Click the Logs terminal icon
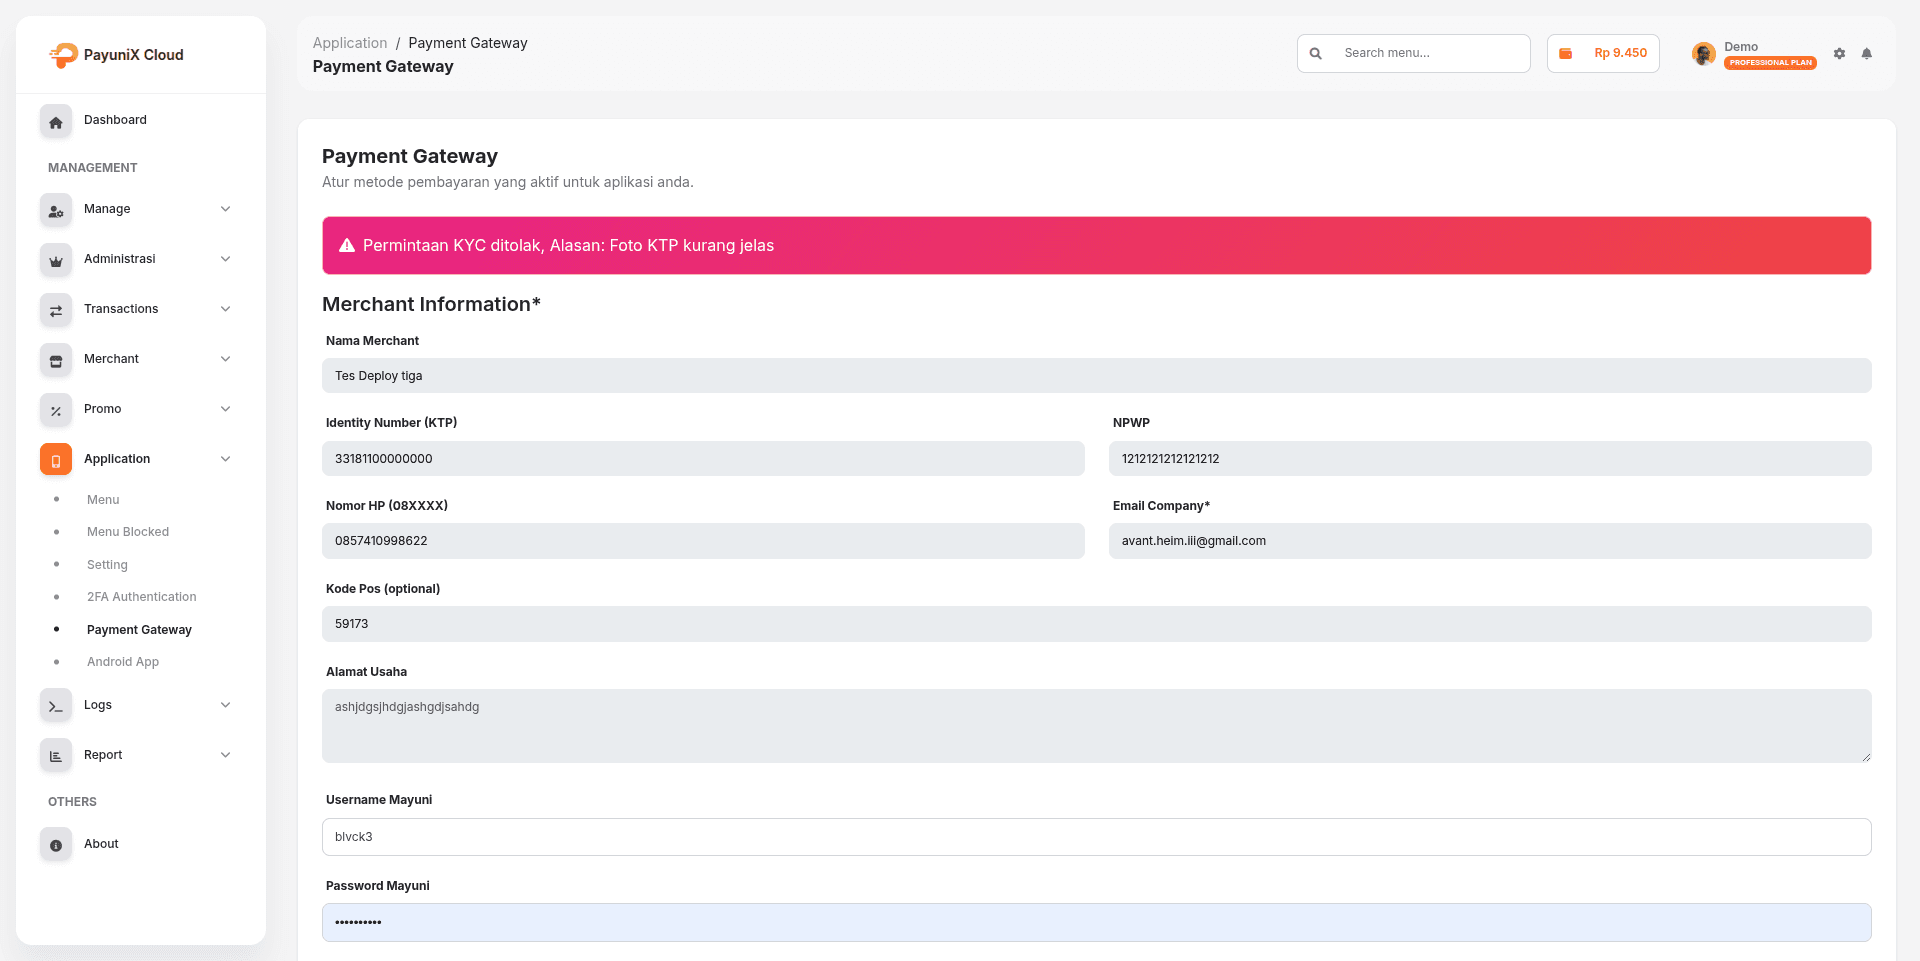The width and height of the screenshot is (1920, 961). tap(56, 706)
